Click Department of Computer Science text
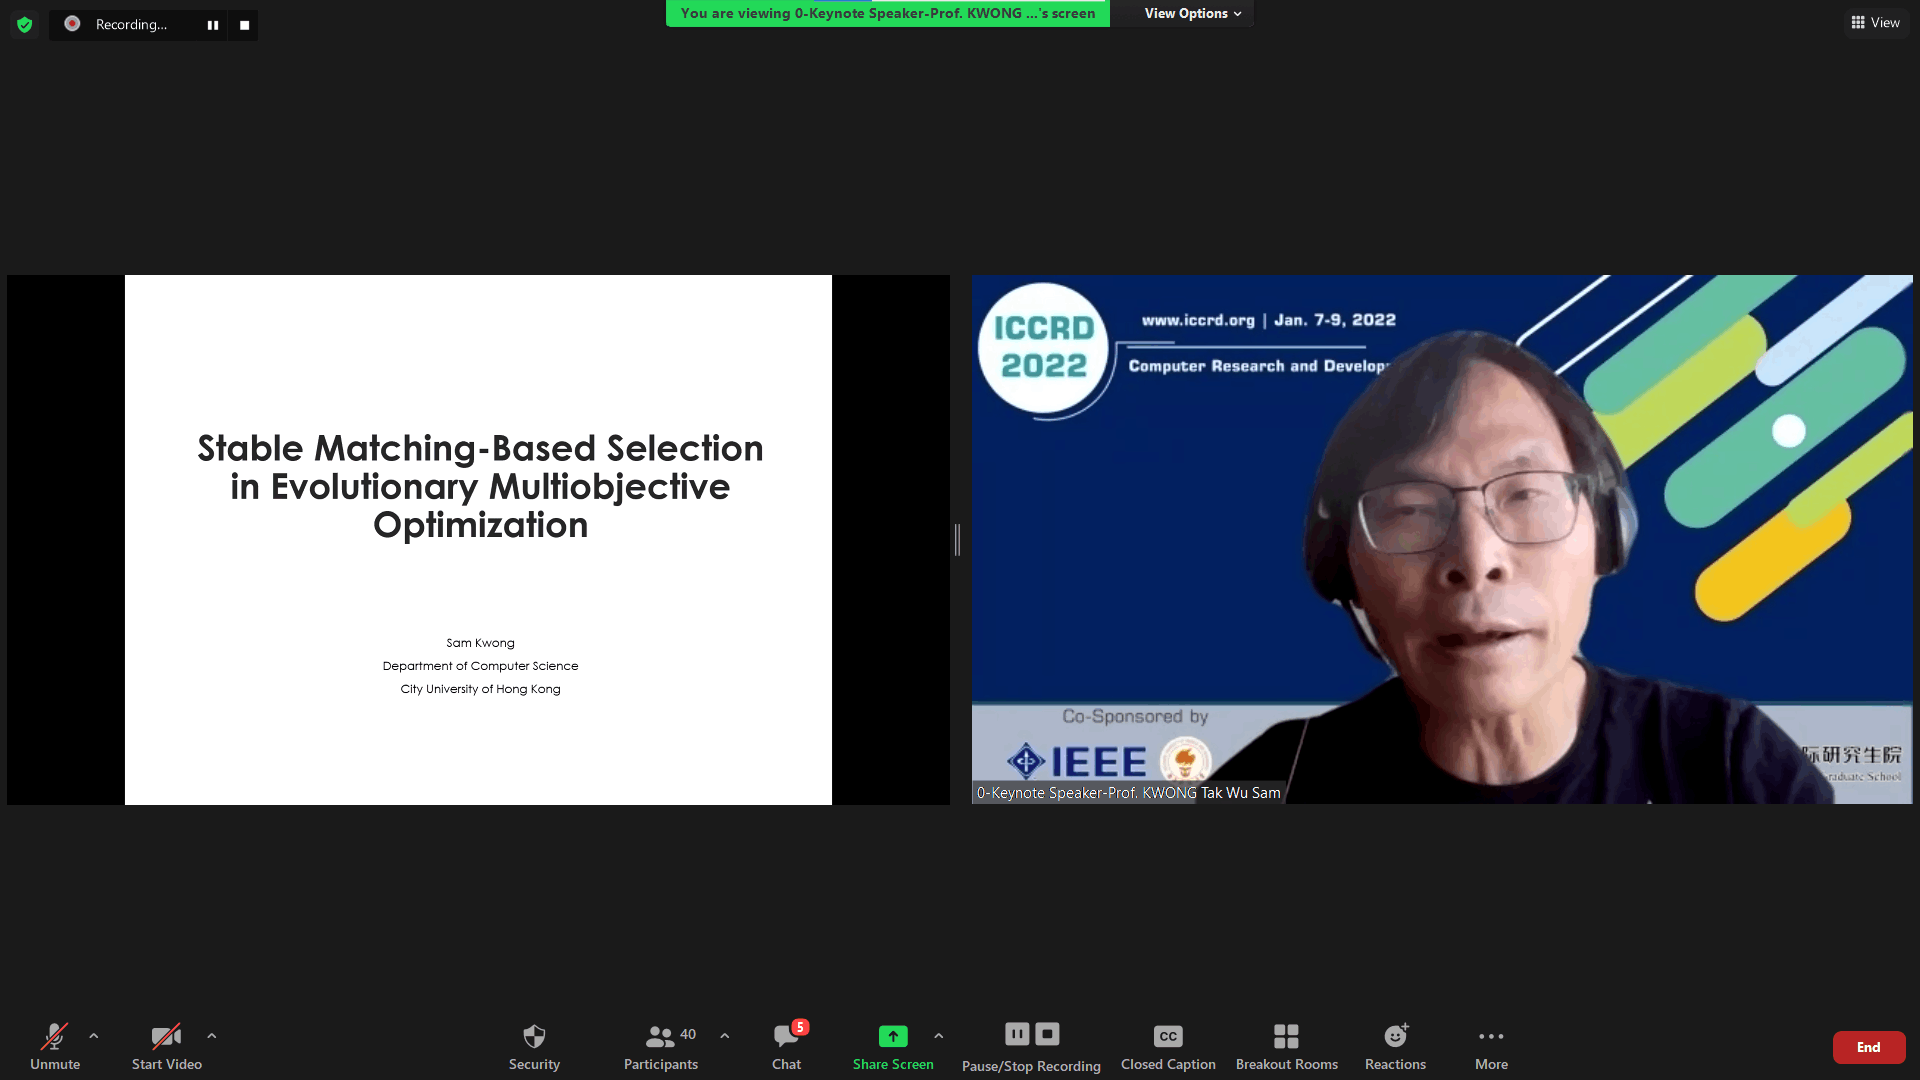Image resolution: width=1920 pixels, height=1080 pixels. [480, 666]
